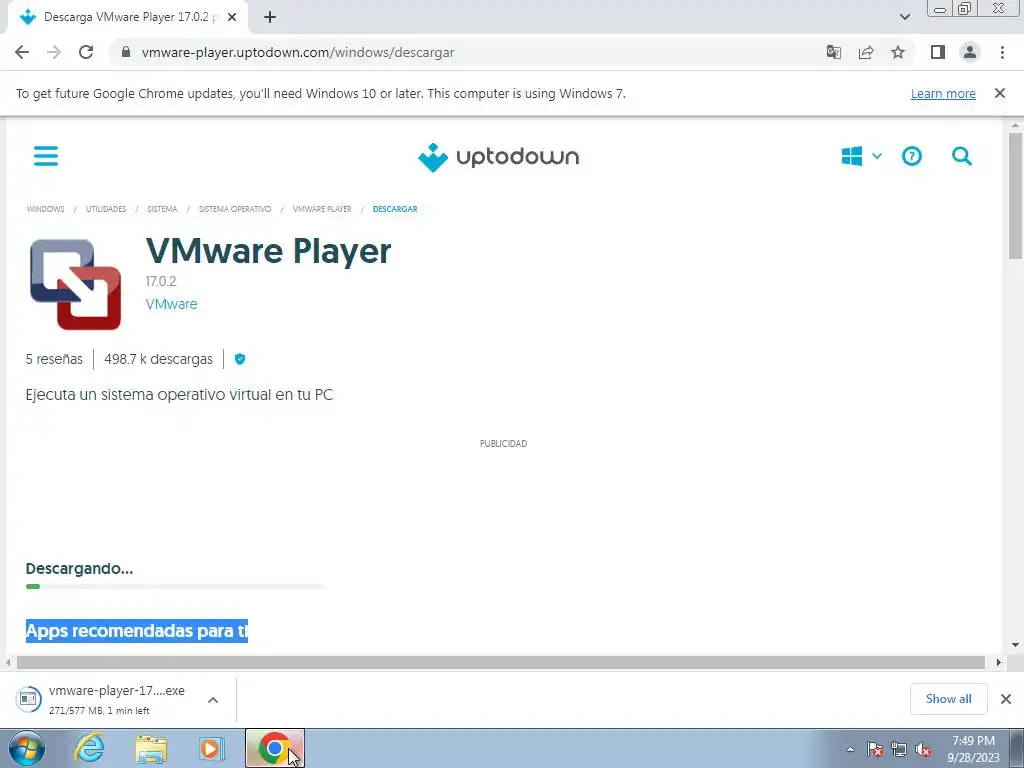Open a new tab

click(x=270, y=17)
